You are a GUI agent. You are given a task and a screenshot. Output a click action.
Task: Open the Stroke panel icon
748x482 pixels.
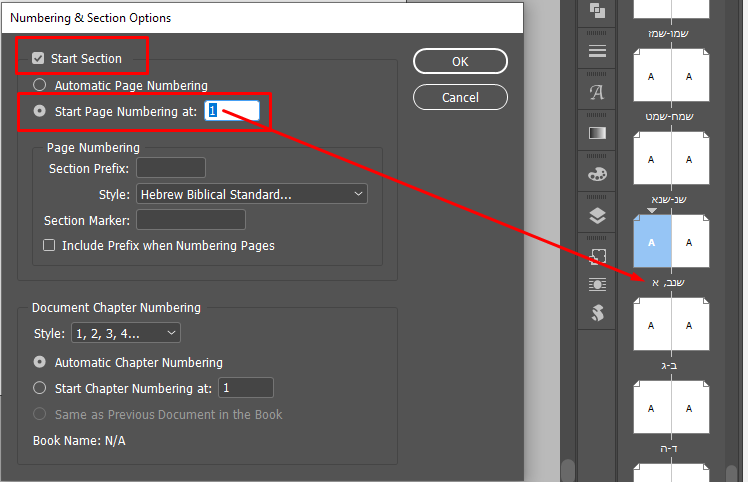coord(597,51)
